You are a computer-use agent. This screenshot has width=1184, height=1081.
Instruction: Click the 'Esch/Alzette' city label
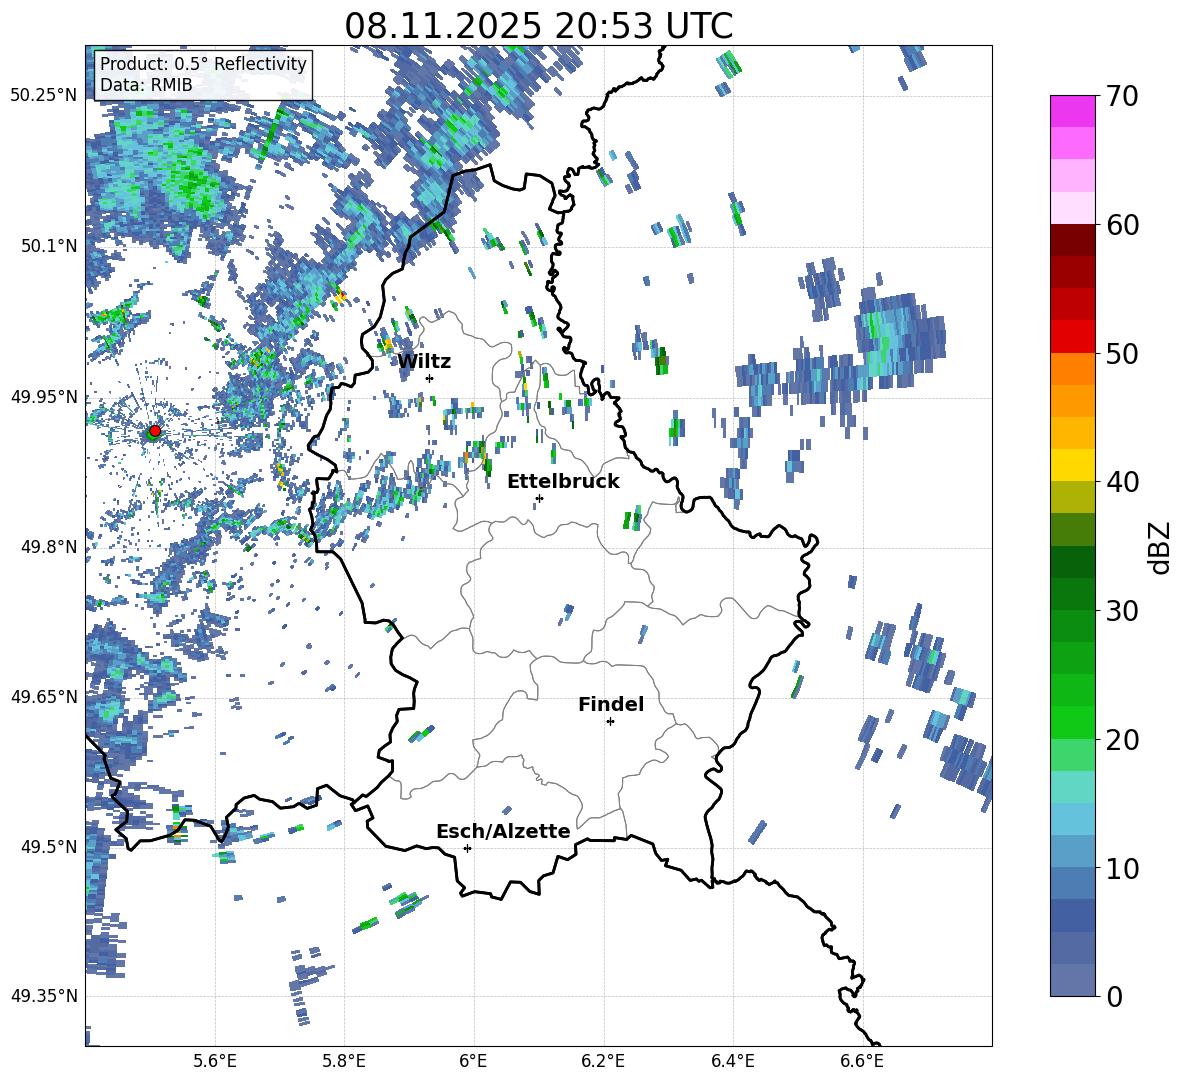coord(503,831)
